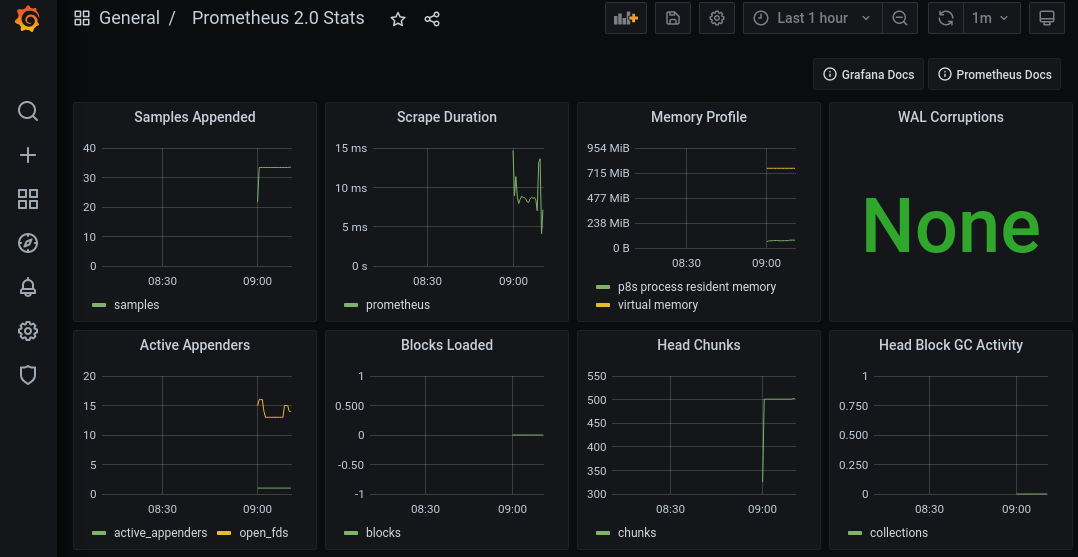Toggle the virtual memory legend series

657,305
